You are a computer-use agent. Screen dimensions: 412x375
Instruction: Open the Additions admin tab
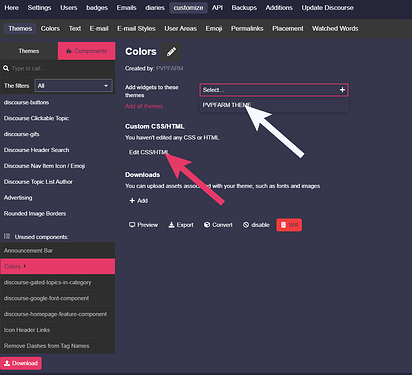coord(279,8)
